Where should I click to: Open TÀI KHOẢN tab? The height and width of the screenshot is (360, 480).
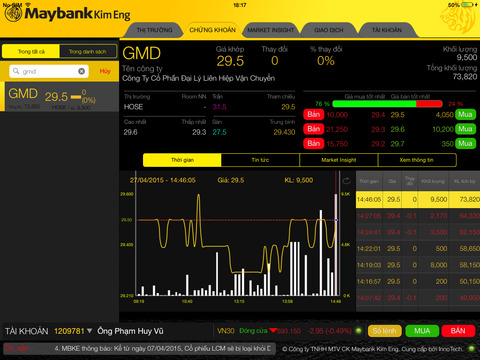387,30
